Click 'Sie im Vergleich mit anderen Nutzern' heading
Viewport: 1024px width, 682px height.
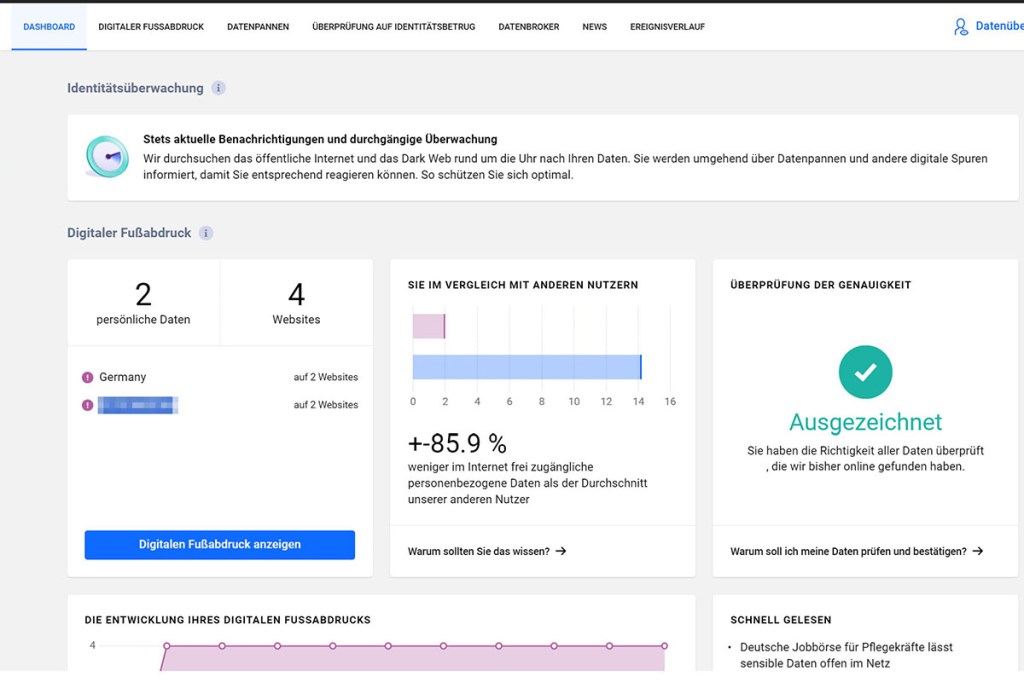523,285
